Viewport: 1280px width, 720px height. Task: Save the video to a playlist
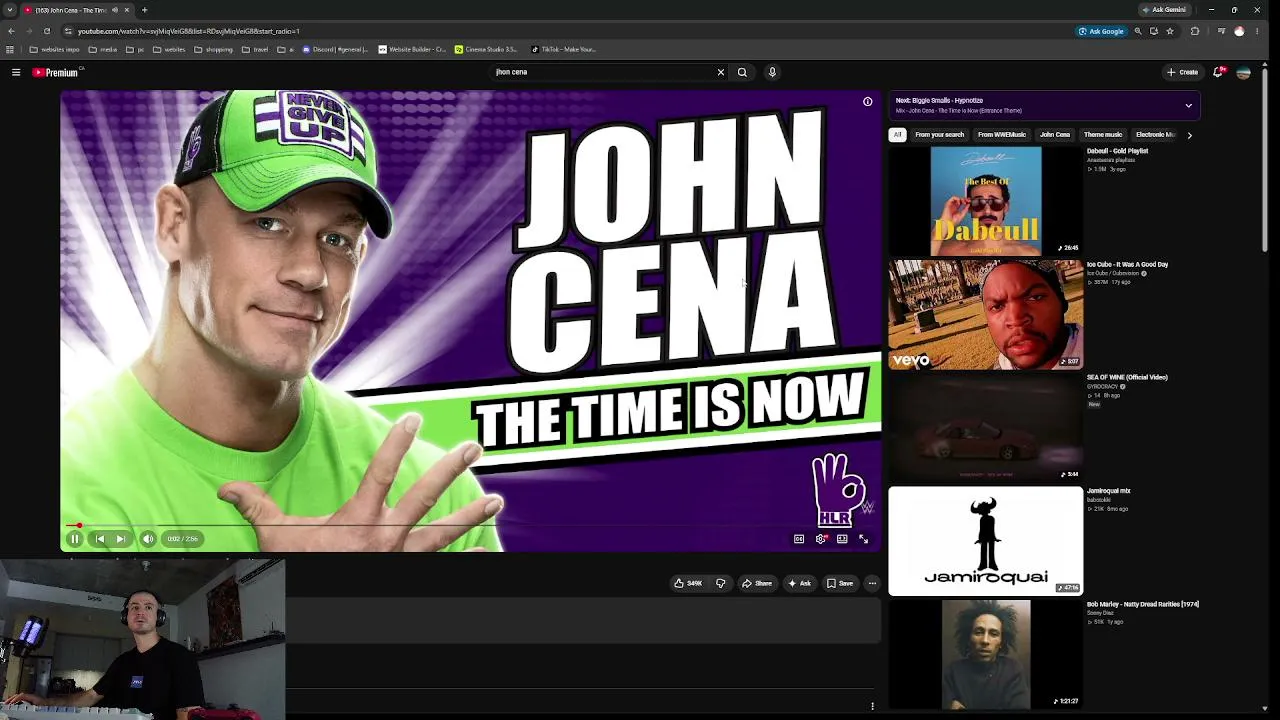pyautogui.click(x=840, y=583)
